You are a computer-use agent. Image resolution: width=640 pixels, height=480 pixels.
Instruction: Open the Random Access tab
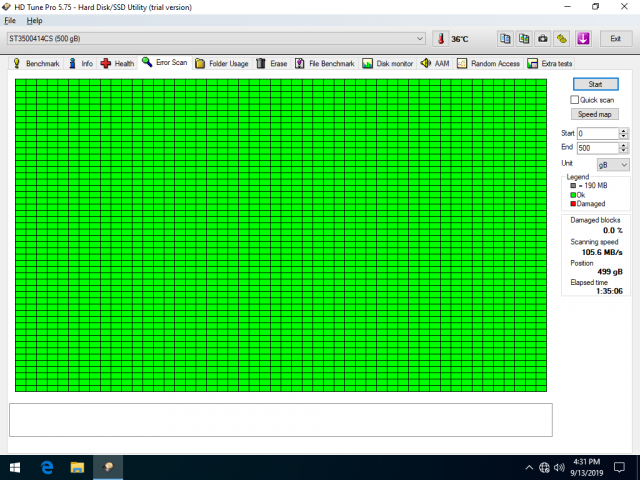(488, 63)
